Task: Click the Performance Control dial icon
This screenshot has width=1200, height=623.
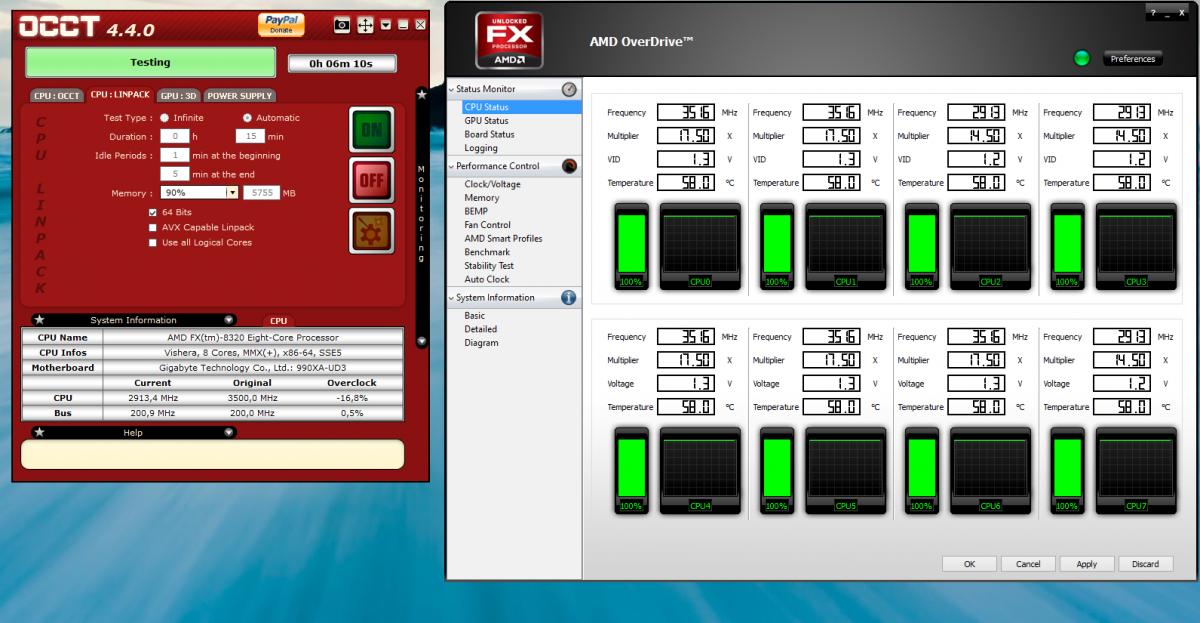Action: 569,166
